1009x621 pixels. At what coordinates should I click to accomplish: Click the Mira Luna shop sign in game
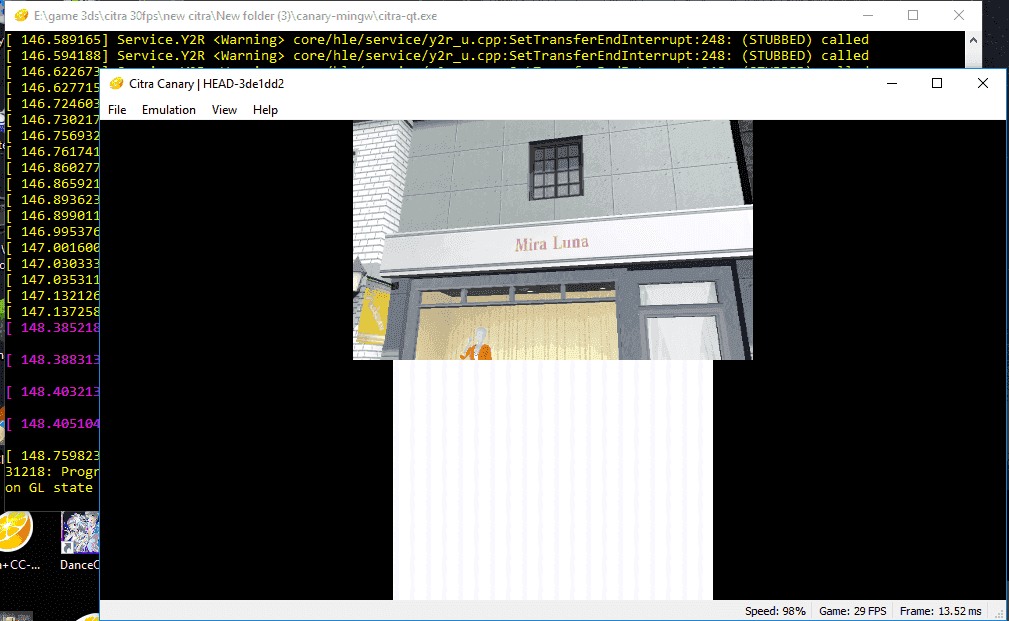(551, 243)
